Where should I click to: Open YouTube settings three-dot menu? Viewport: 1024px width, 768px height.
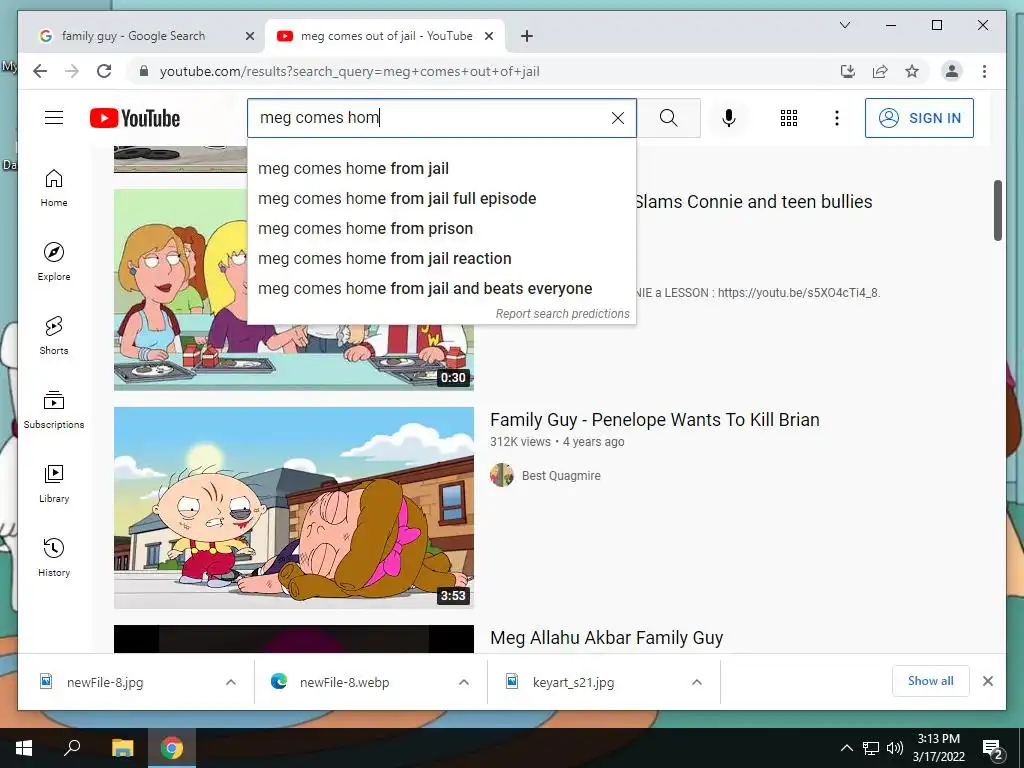pyautogui.click(x=837, y=118)
